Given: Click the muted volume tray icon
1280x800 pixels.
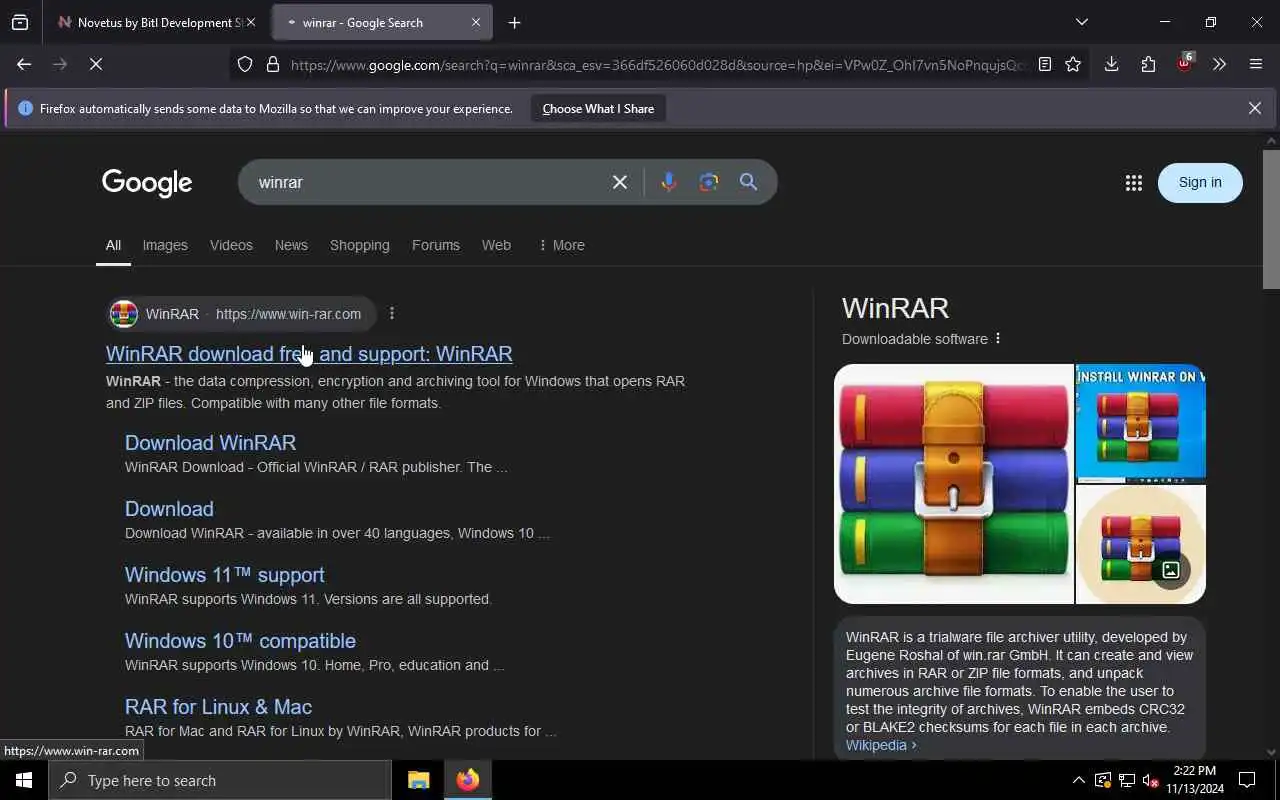Looking at the screenshot, I should [1150, 780].
